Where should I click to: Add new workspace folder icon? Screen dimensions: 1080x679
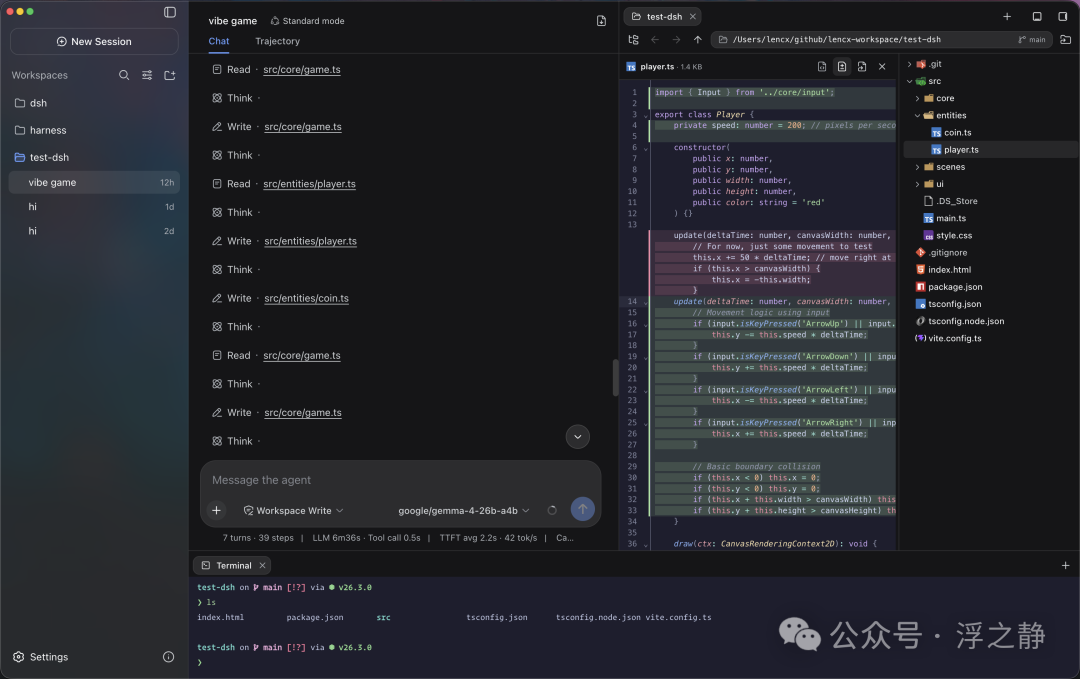pos(169,75)
